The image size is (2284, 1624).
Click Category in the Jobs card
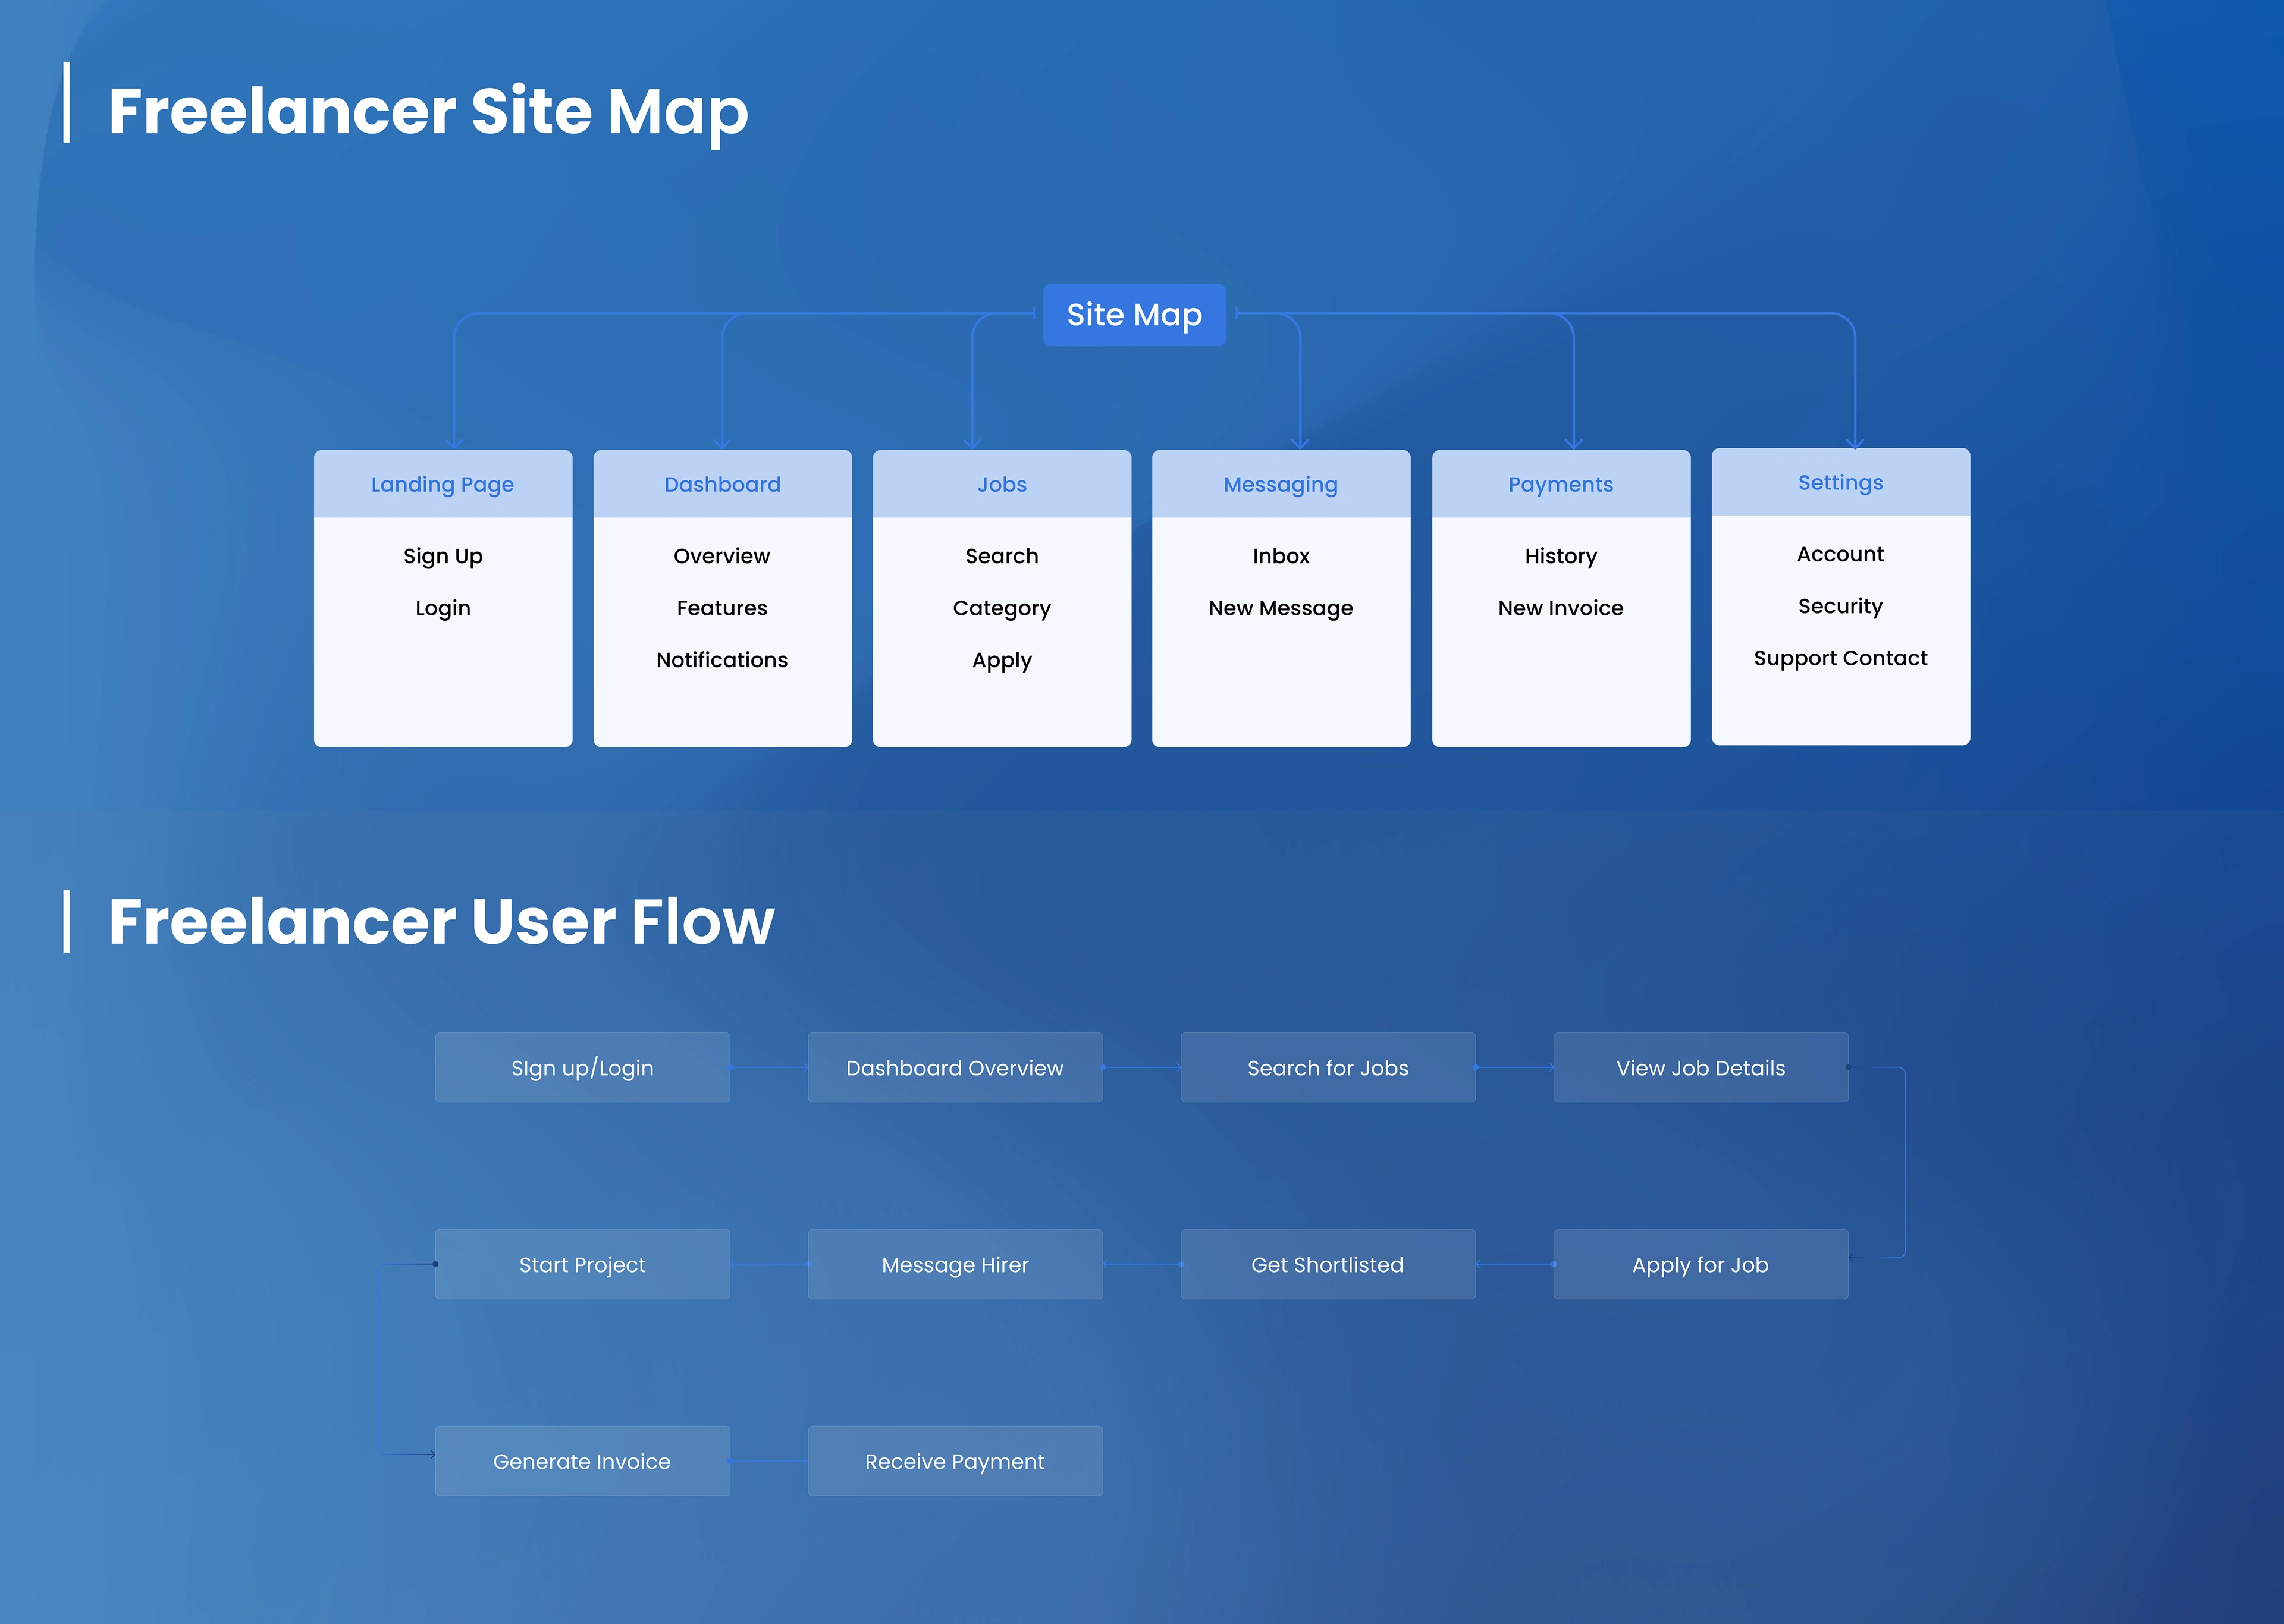coord(1002,608)
